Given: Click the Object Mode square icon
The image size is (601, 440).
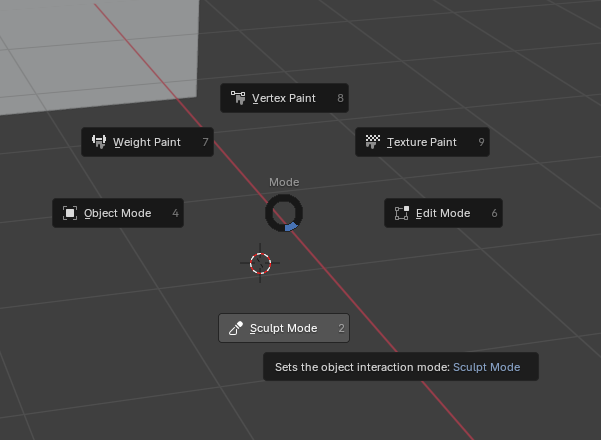Looking at the screenshot, I should coord(70,213).
